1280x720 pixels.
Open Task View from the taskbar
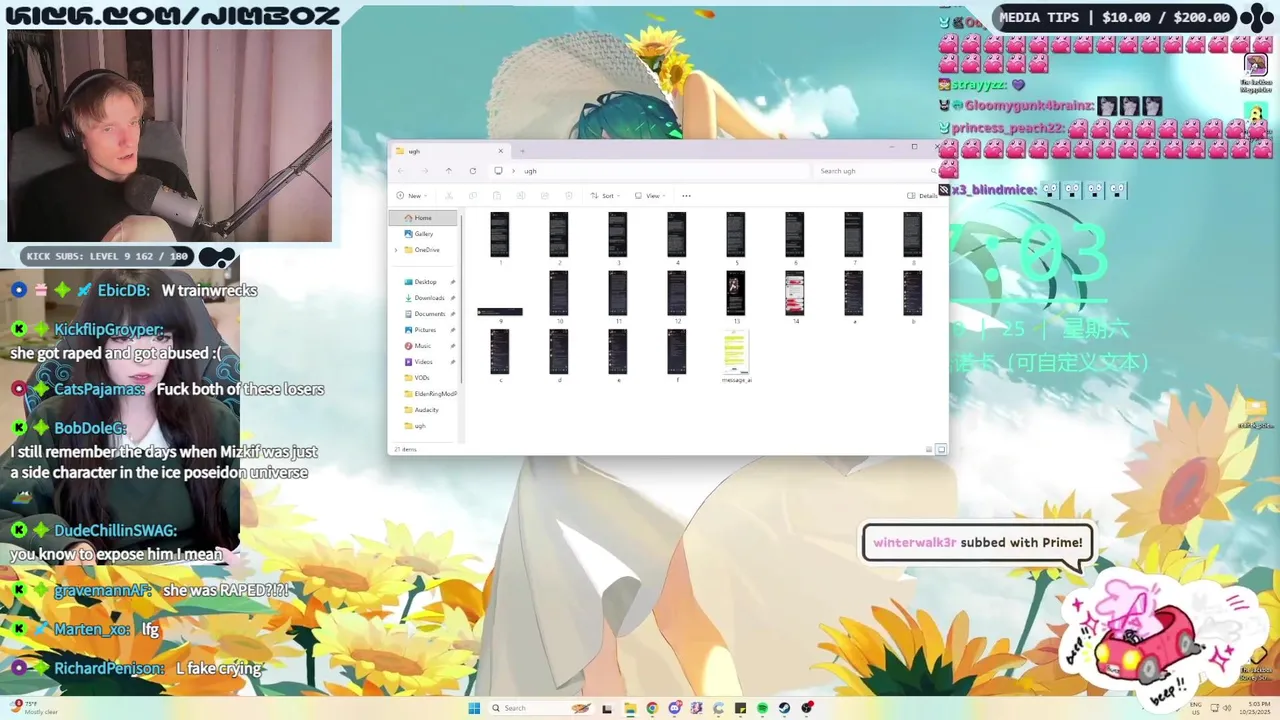click(x=607, y=708)
